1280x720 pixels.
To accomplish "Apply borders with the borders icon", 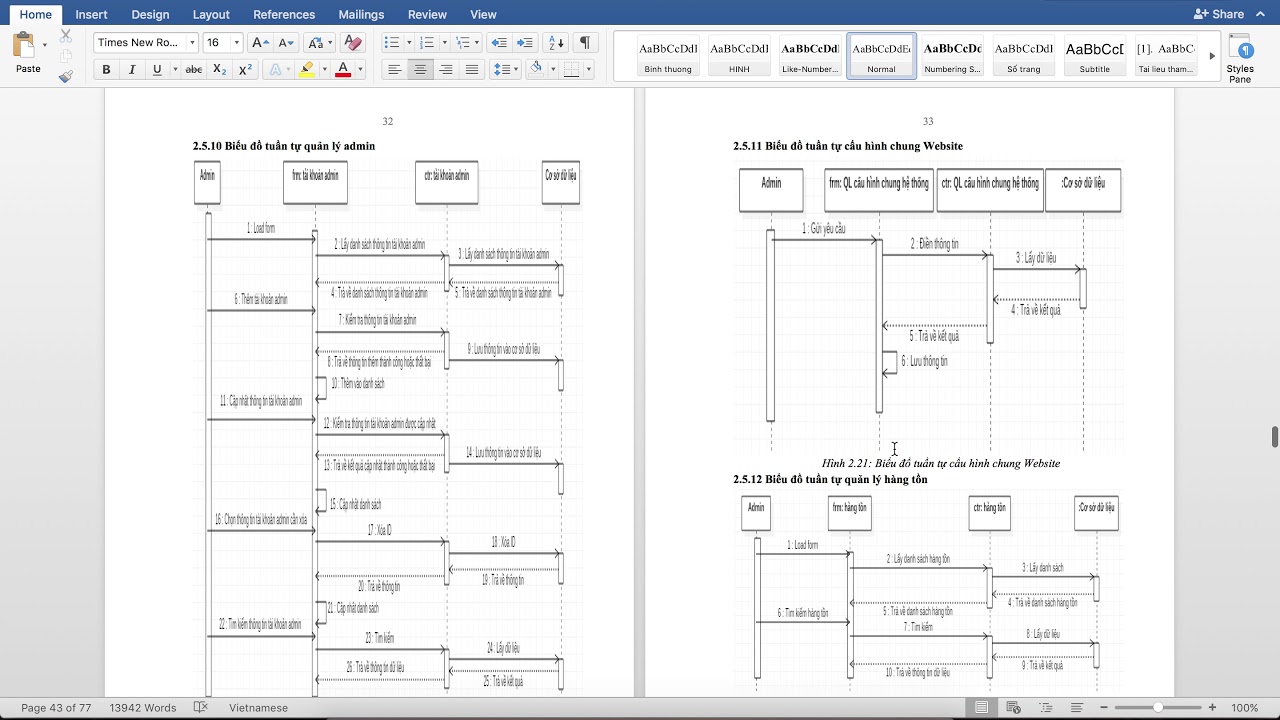I will point(571,70).
